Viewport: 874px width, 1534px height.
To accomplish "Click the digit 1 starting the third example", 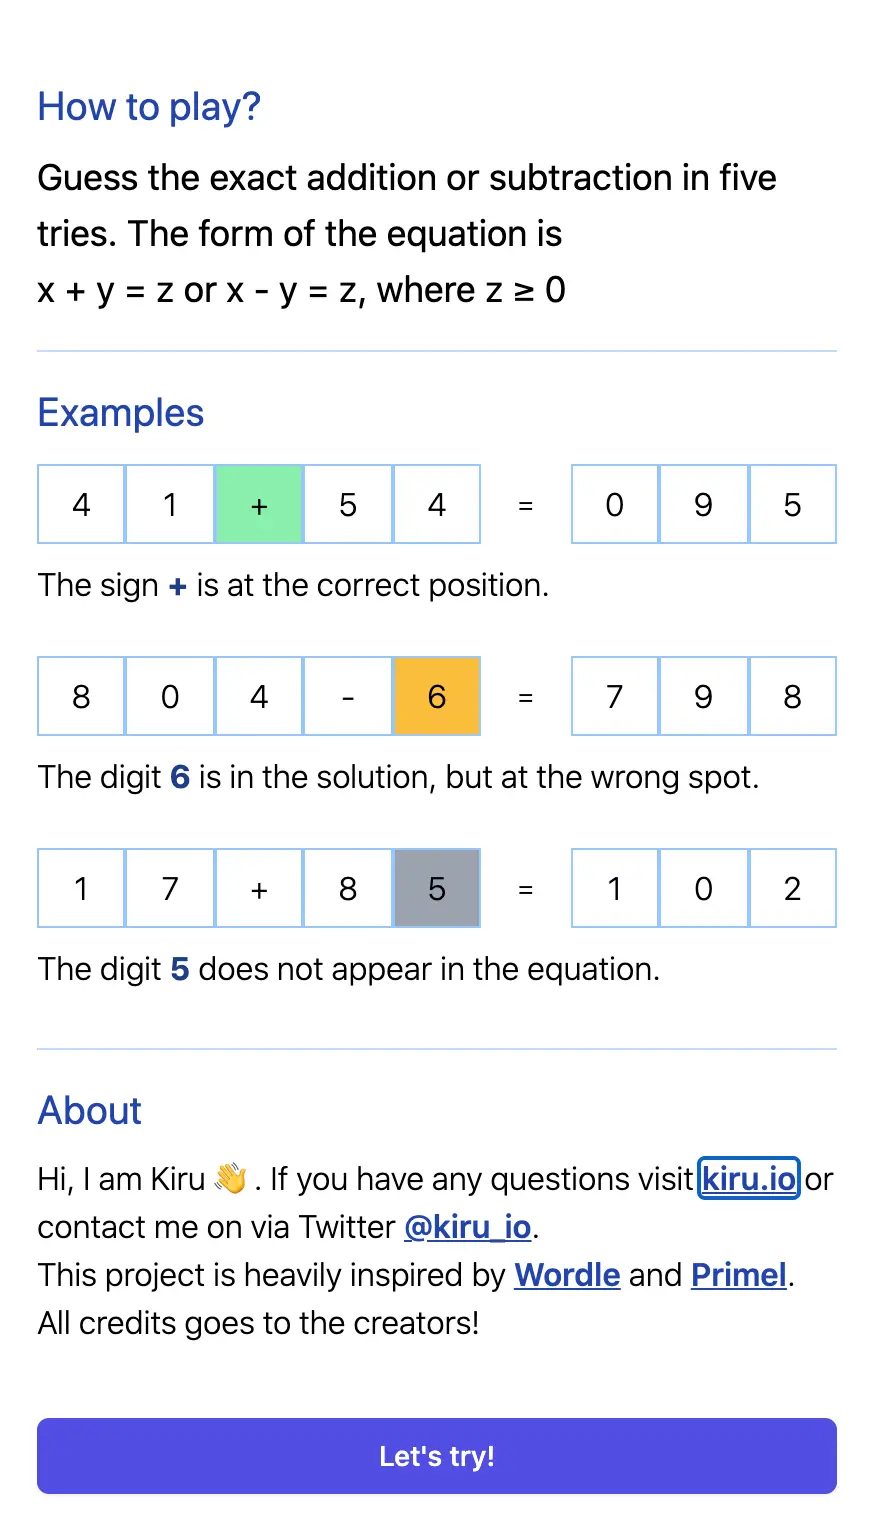I will tap(80, 888).
